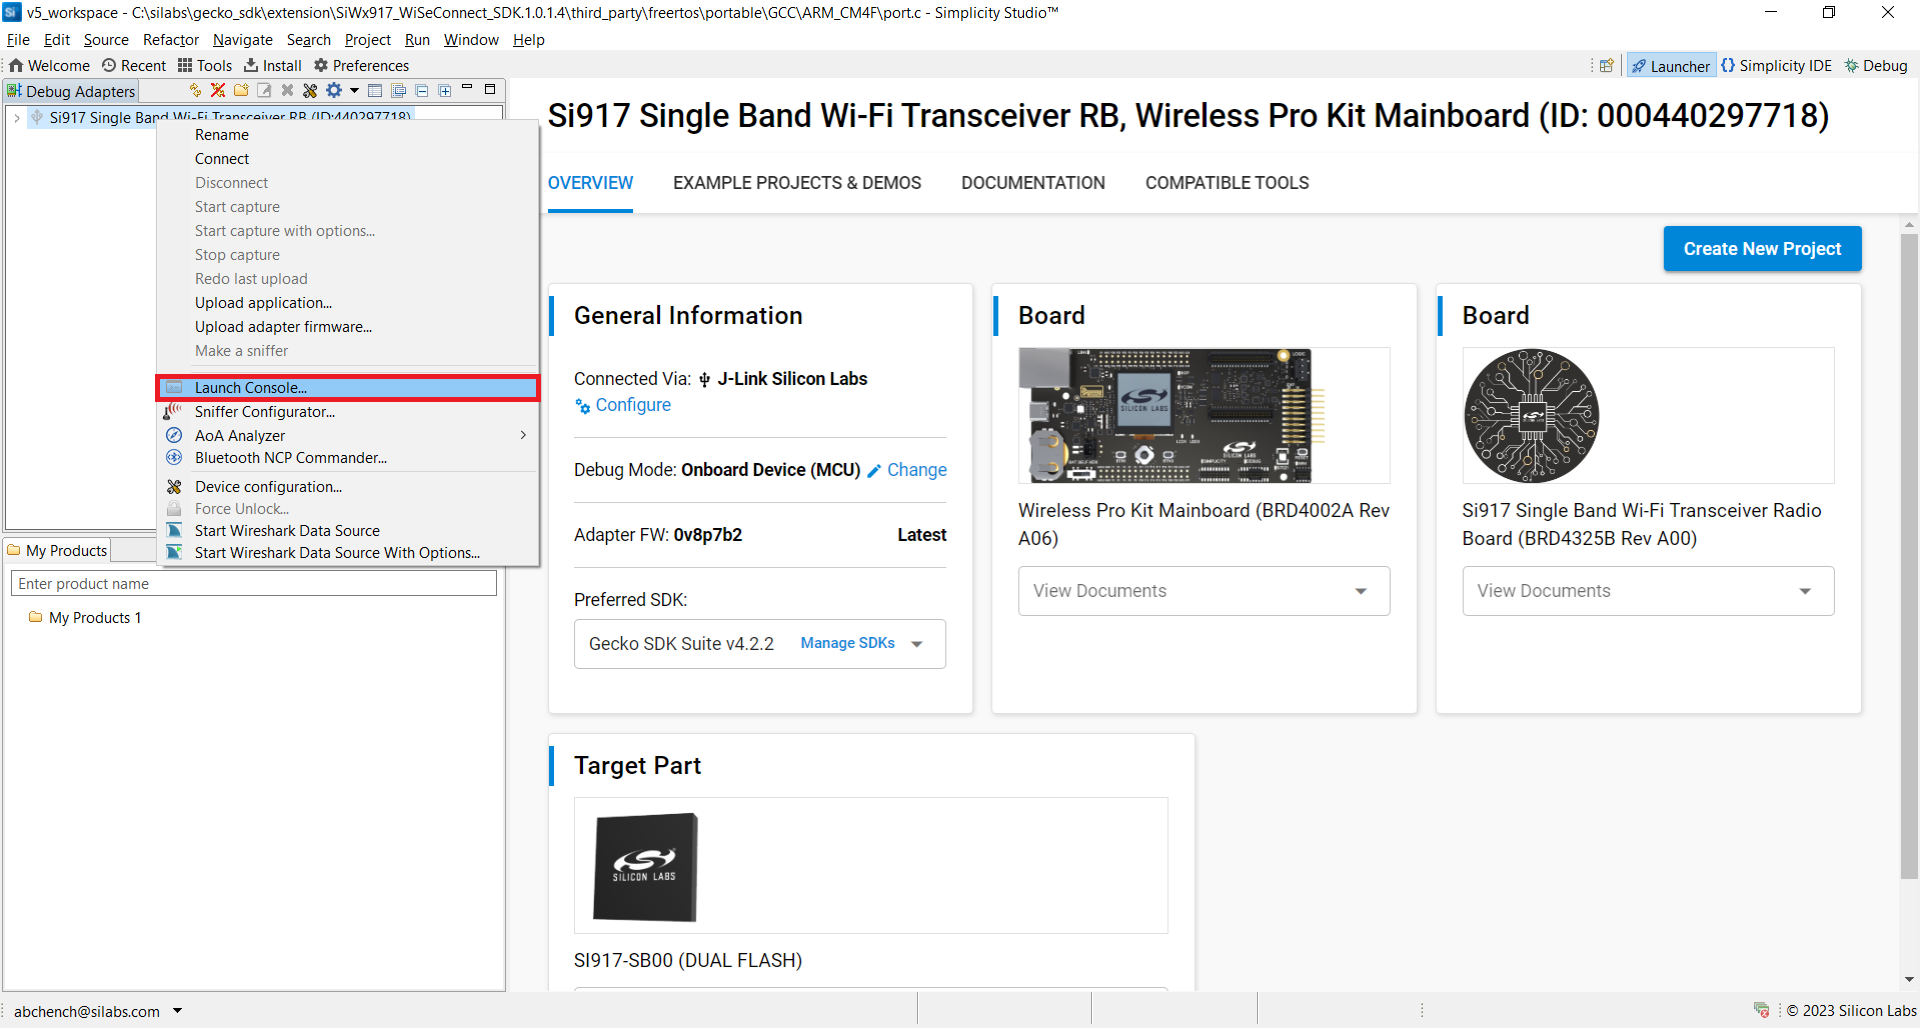Open the Install manager

(273, 66)
